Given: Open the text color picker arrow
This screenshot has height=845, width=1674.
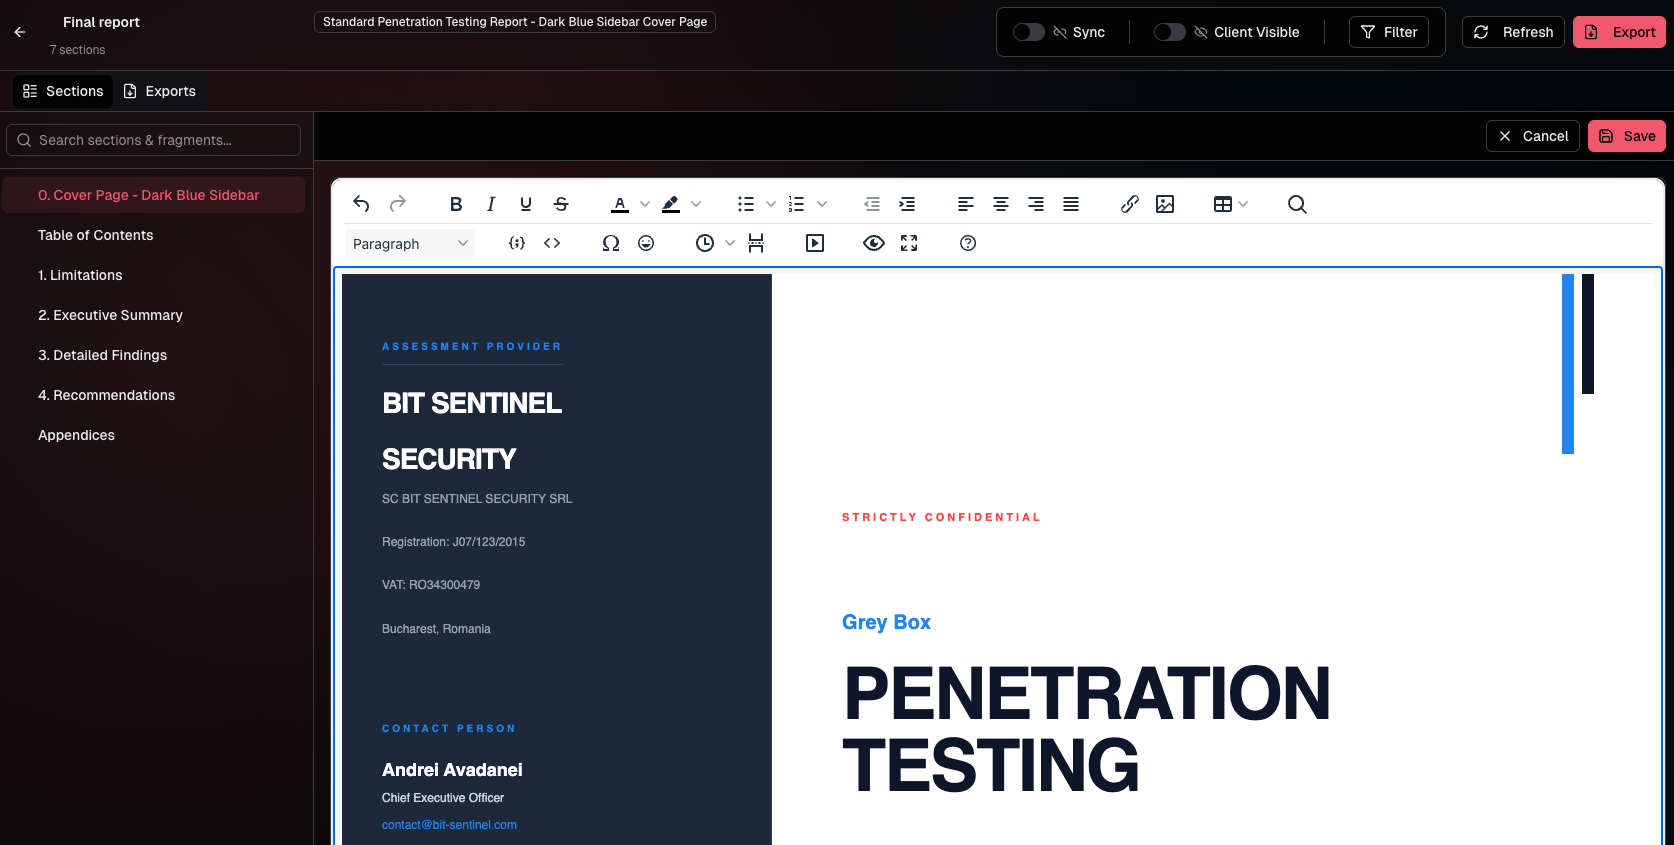Looking at the screenshot, I should (645, 204).
